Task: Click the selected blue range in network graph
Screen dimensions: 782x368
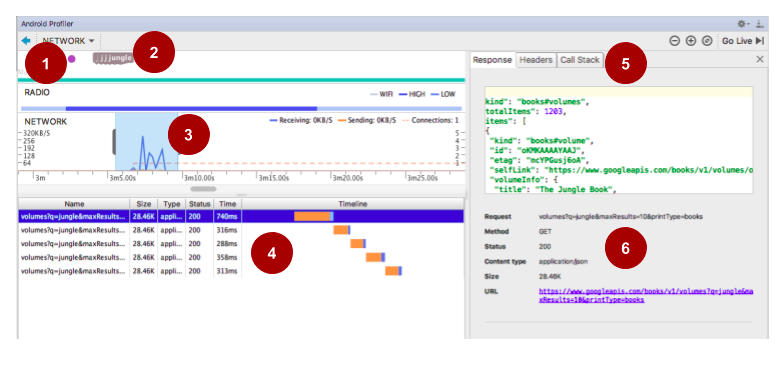Action: pos(147,142)
